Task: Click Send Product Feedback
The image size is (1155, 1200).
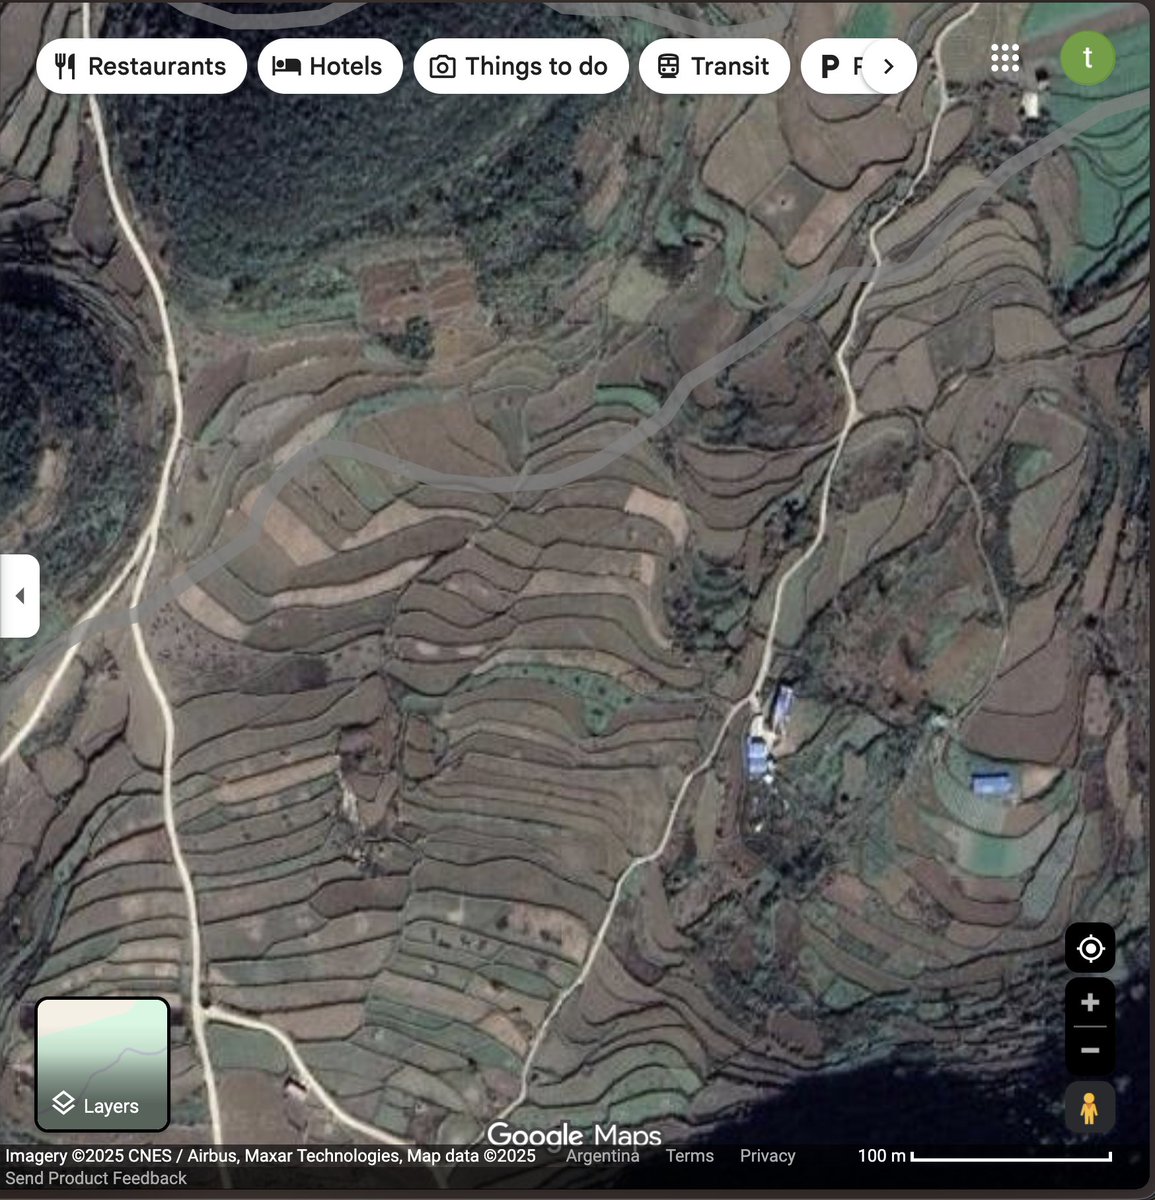Action: (96, 1178)
